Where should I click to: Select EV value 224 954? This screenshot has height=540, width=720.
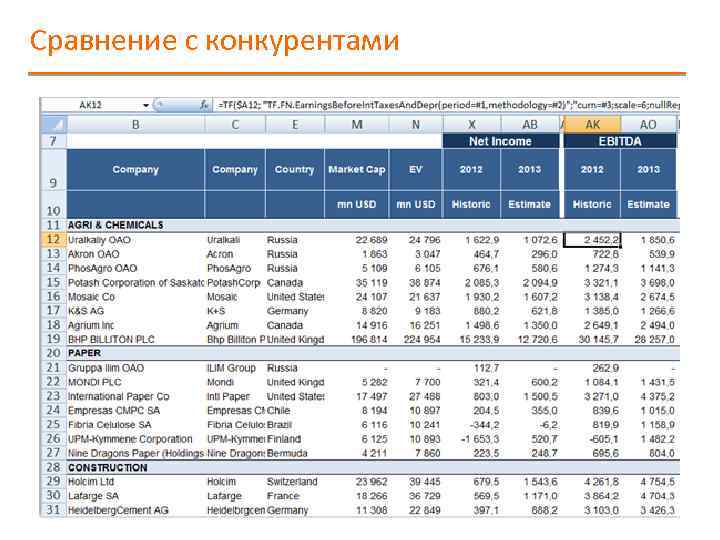coord(416,339)
